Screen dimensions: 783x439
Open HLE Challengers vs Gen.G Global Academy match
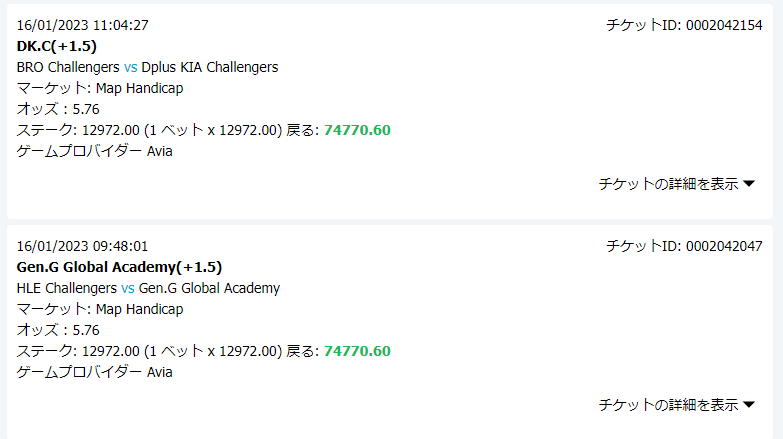pyautogui.click(x=148, y=288)
